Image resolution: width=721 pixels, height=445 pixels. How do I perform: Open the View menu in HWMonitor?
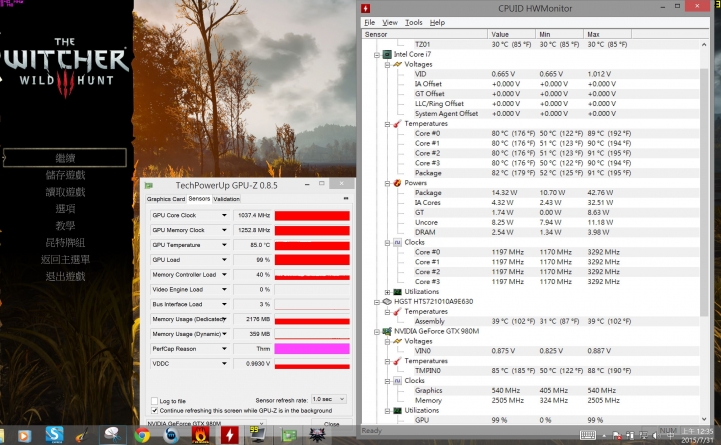coord(389,22)
